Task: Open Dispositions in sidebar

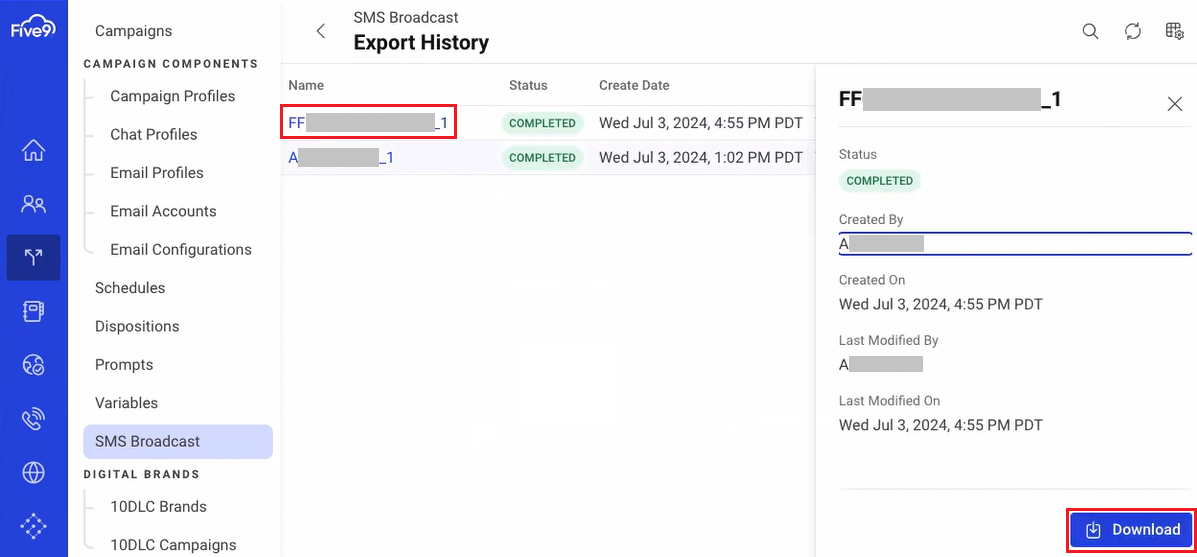Action: pos(137,326)
